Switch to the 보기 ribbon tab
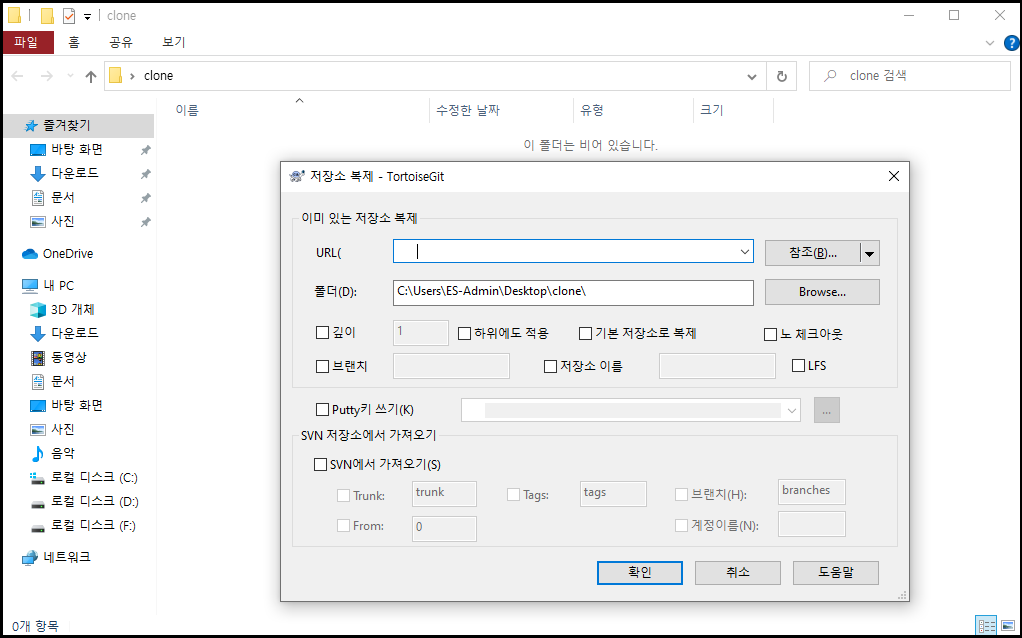Image resolution: width=1022 pixels, height=638 pixels. [174, 42]
